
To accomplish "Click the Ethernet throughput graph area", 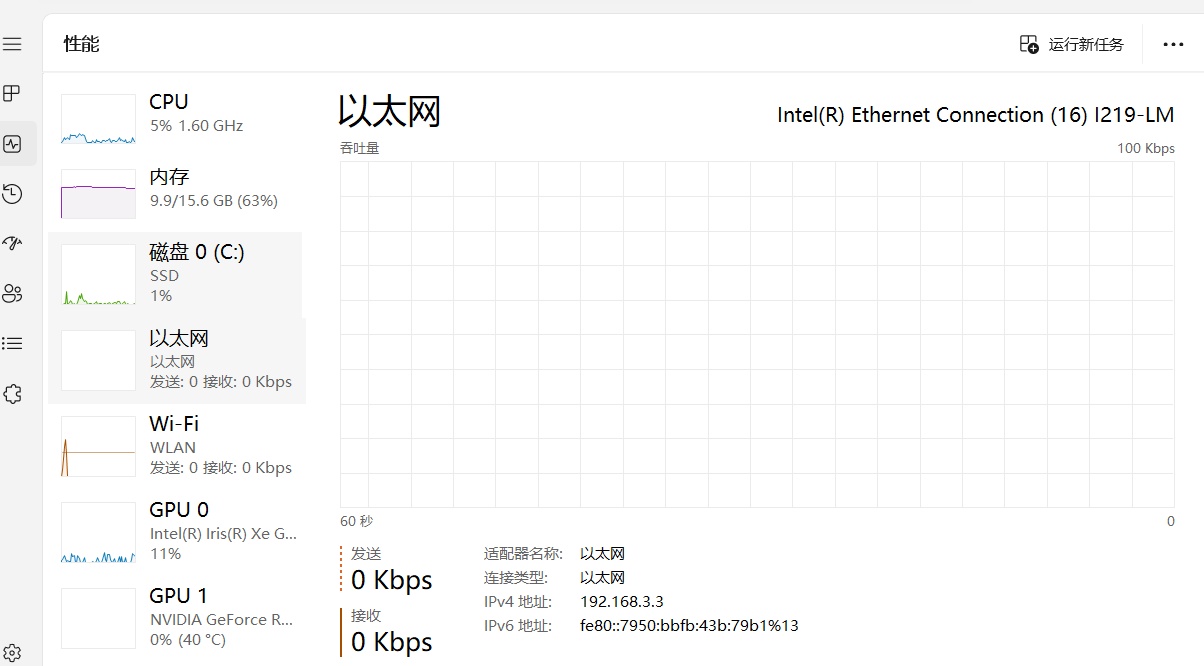I will [x=757, y=334].
